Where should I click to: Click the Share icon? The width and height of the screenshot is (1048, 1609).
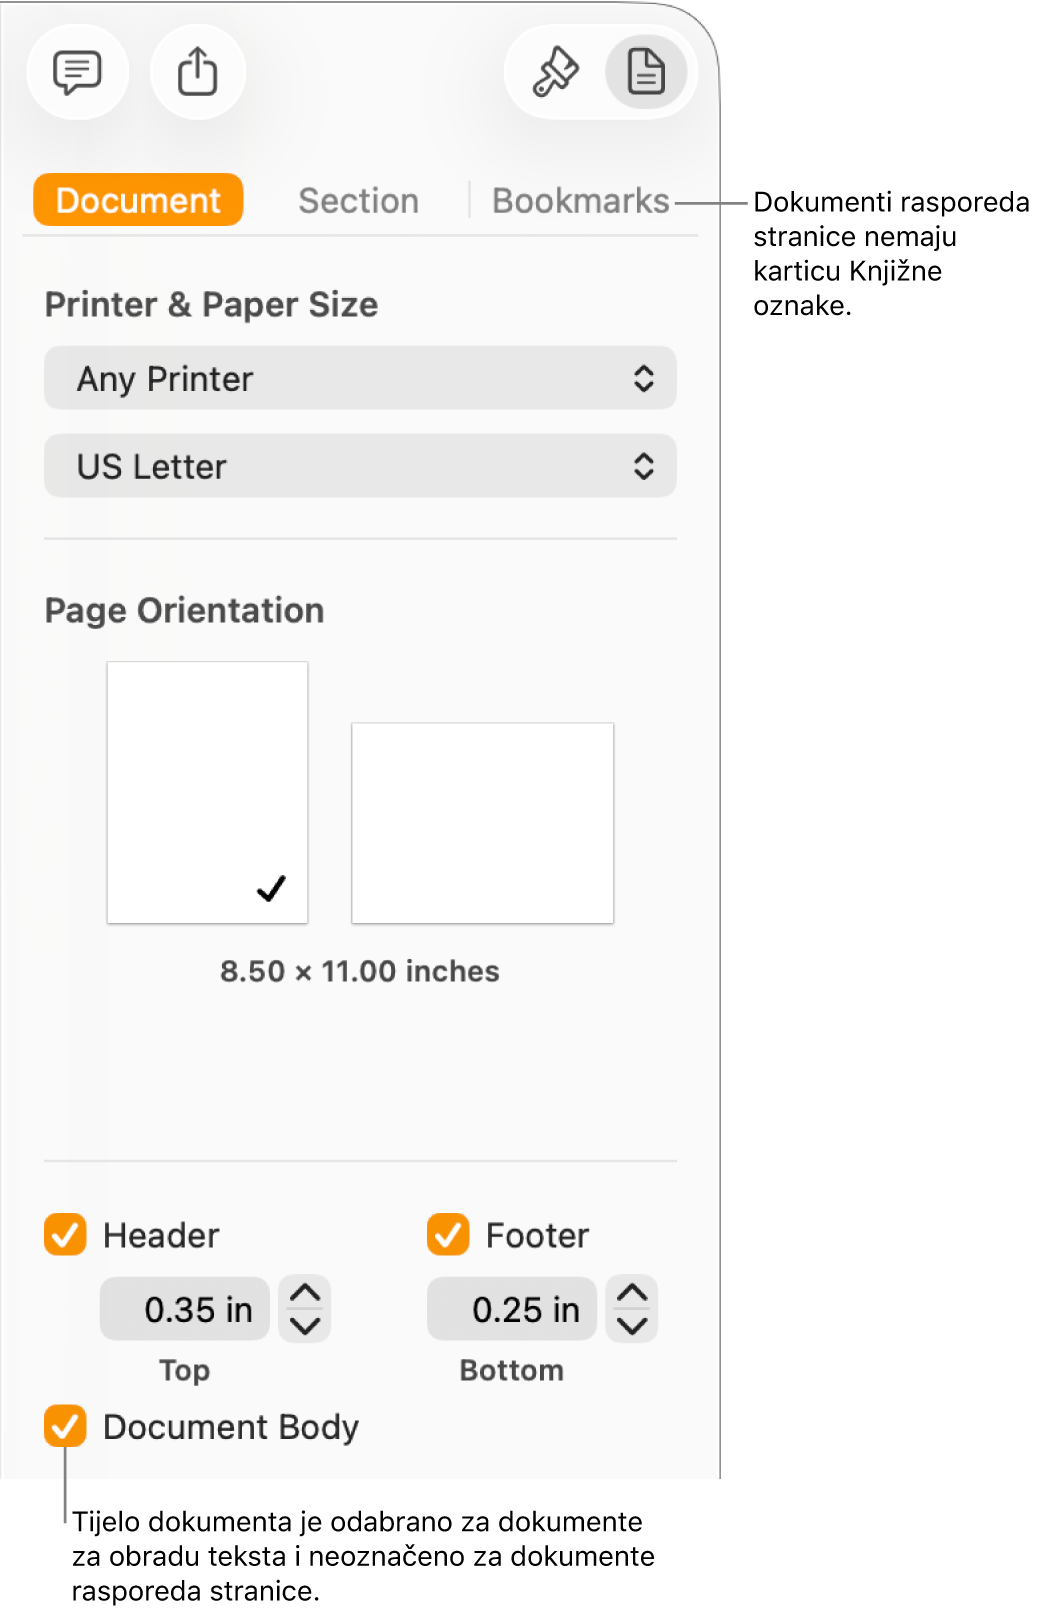197,72
